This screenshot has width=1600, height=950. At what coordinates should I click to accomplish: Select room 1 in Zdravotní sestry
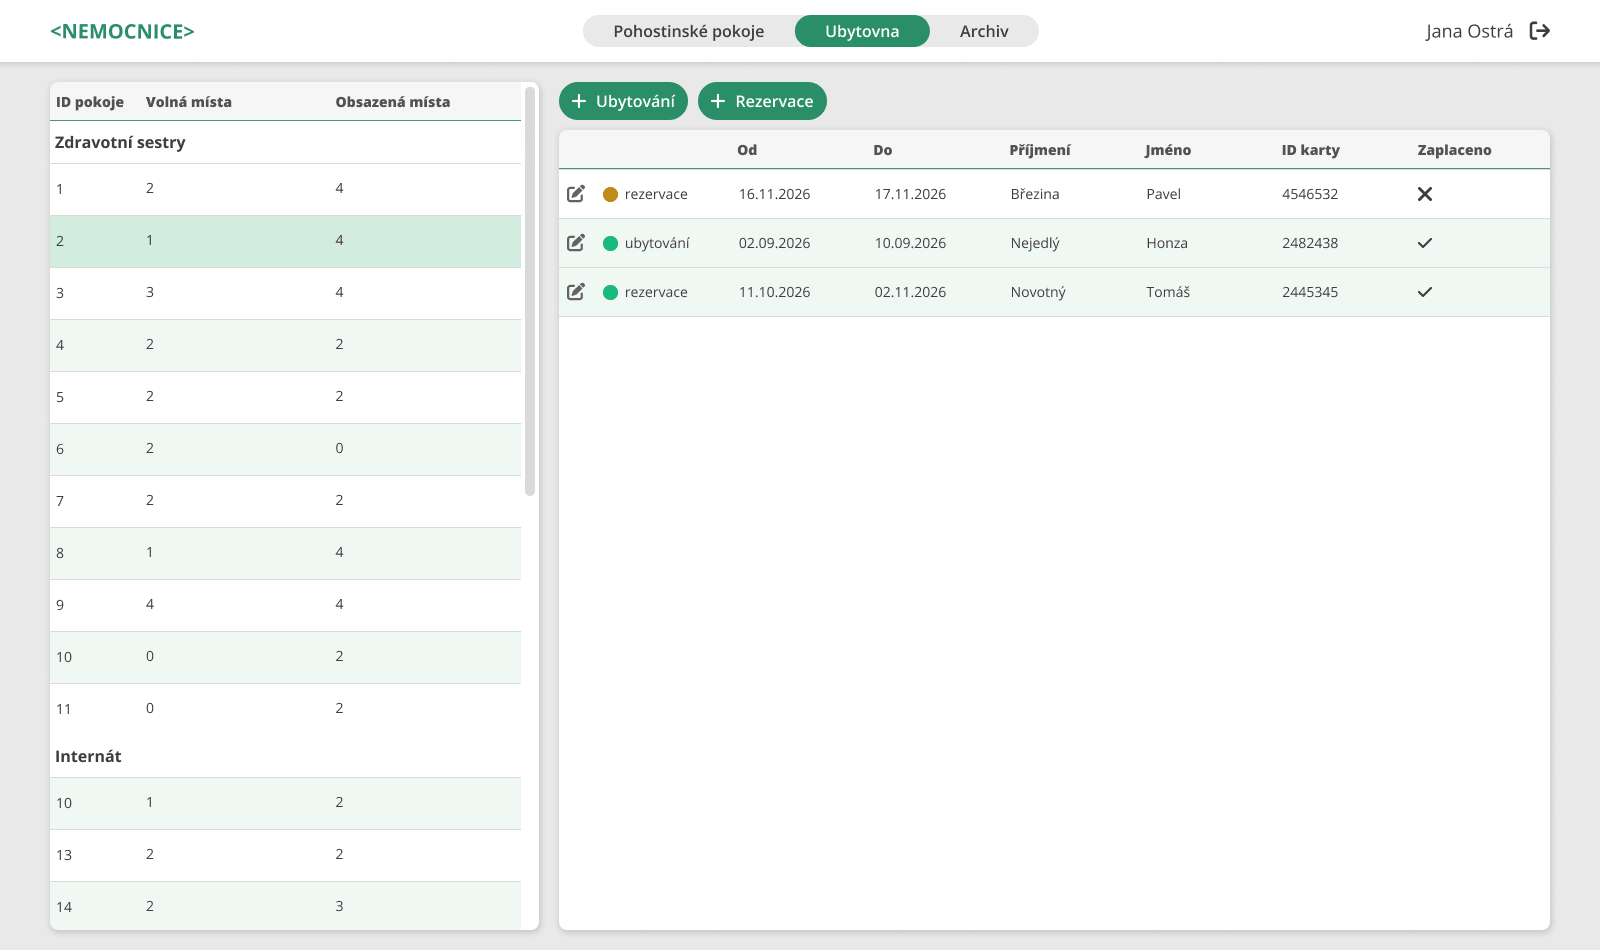(285, 189)
